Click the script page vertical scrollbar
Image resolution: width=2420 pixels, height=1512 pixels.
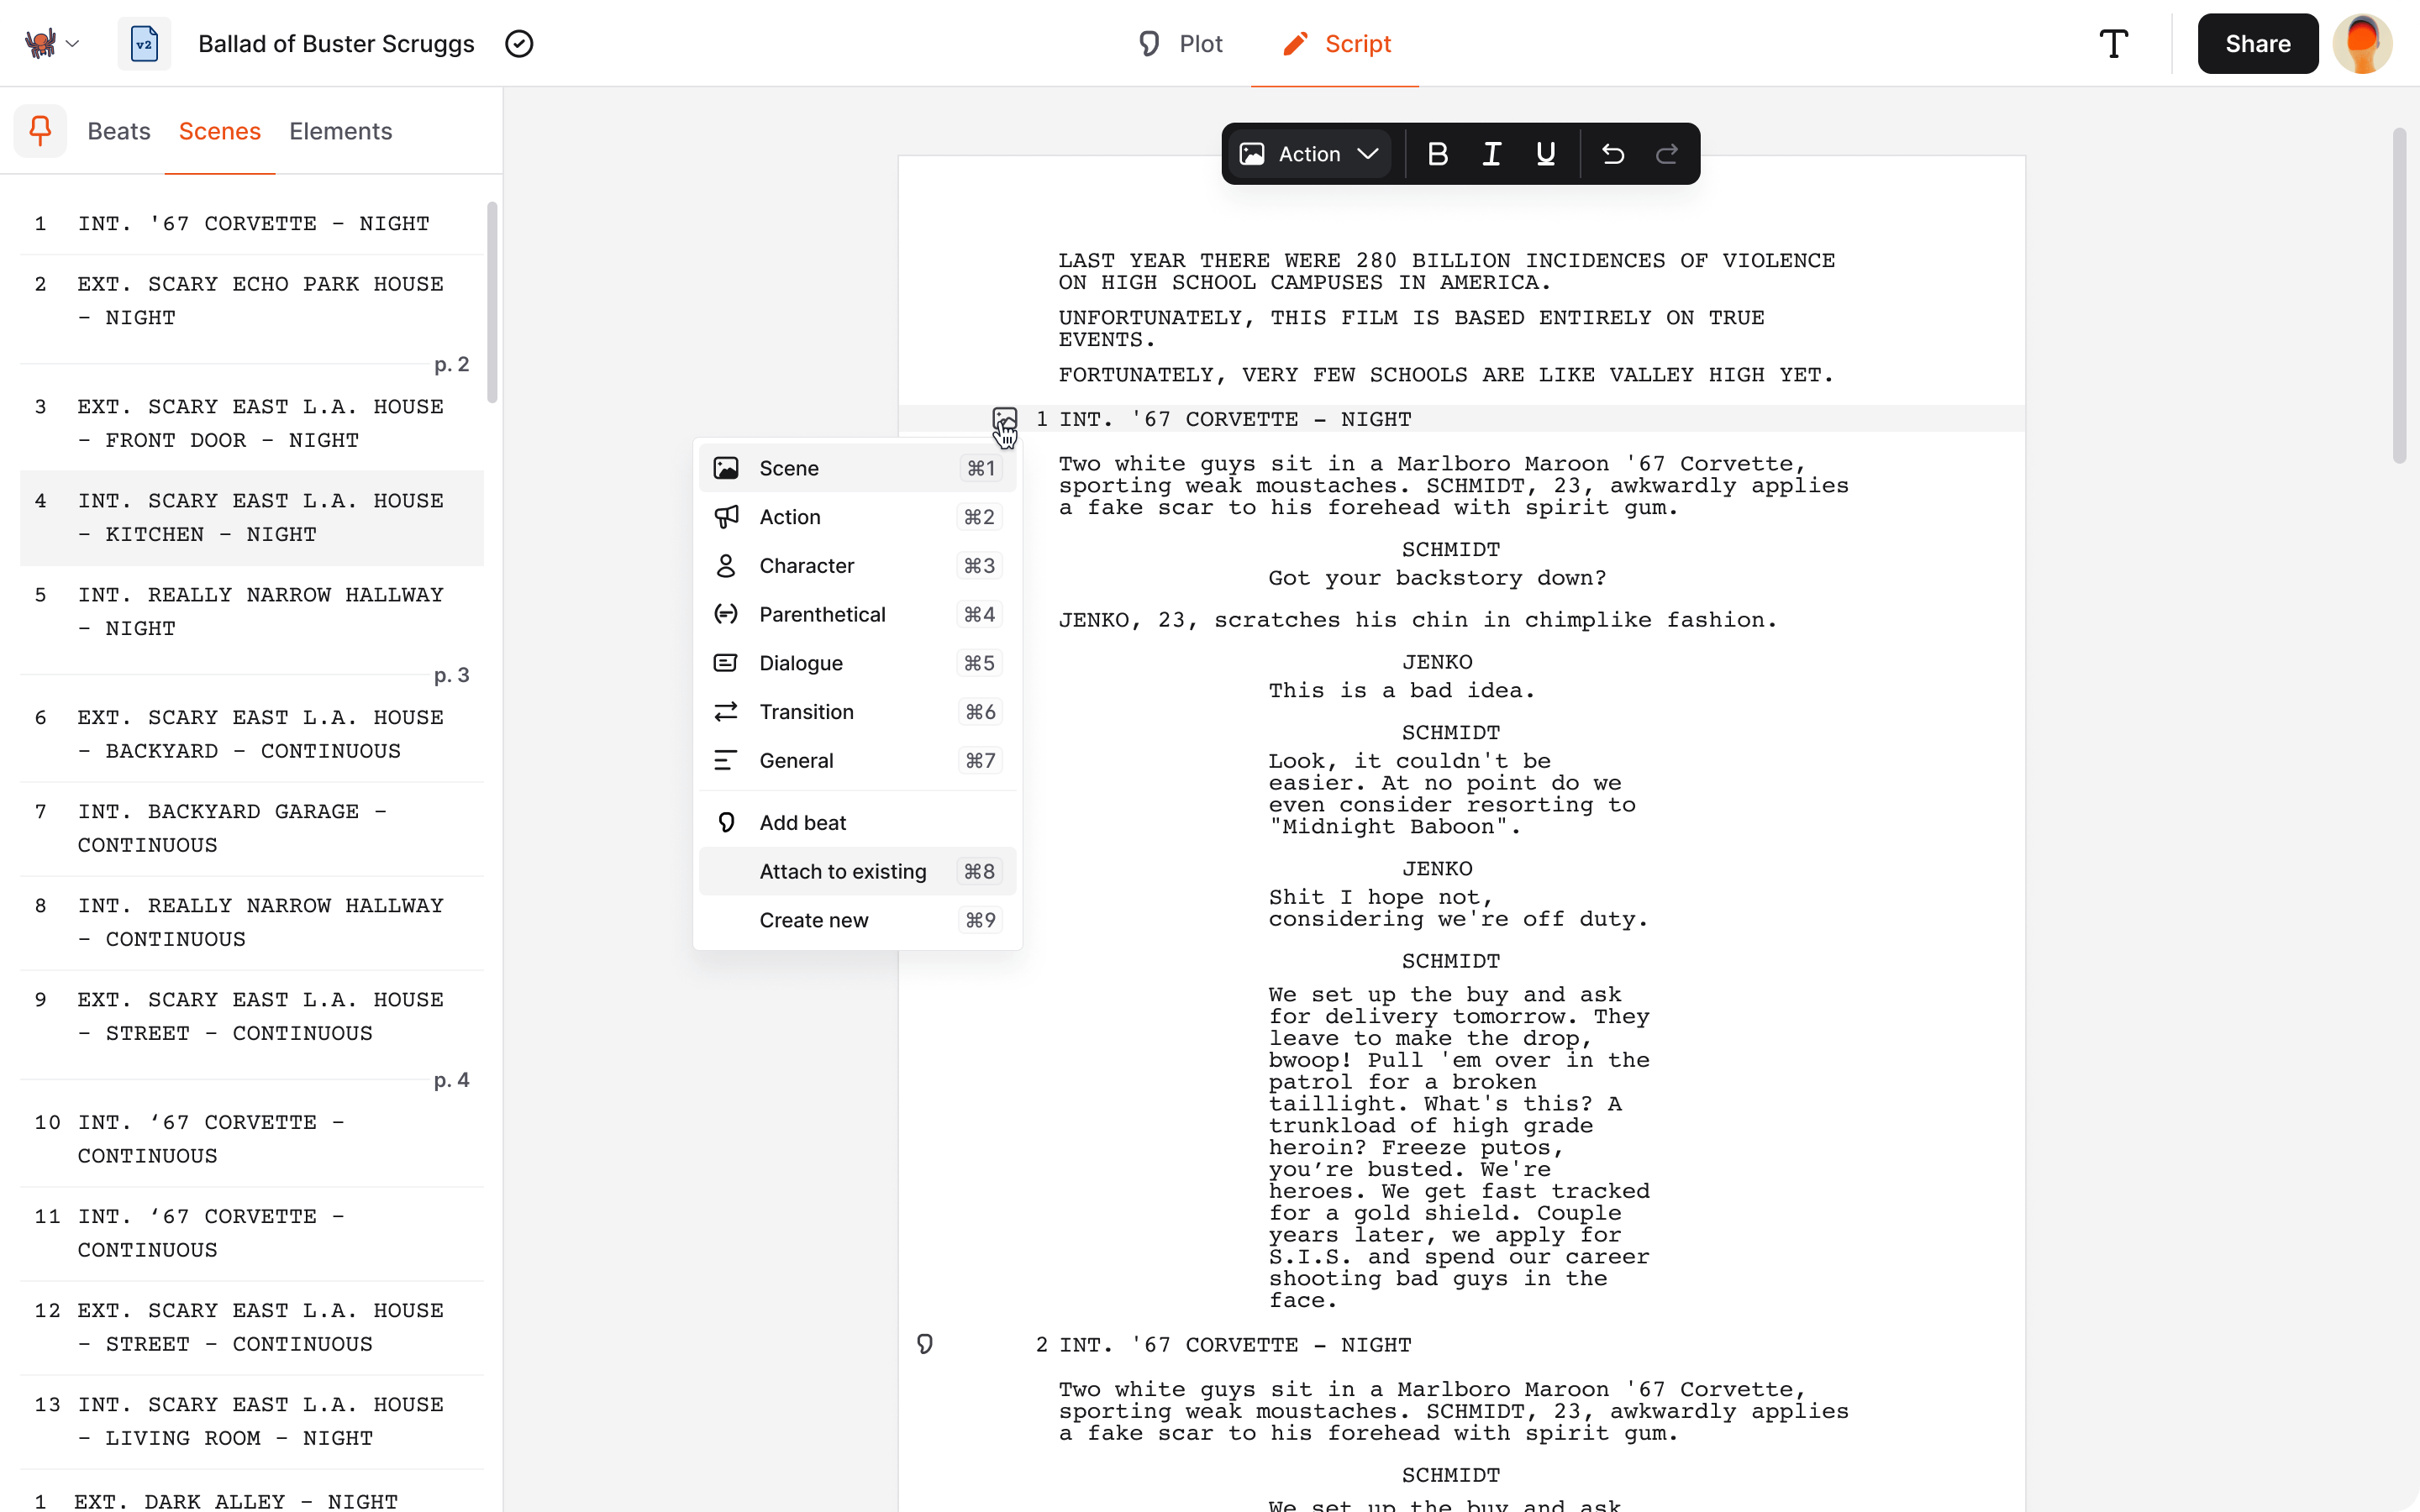(x=2399, y=296)
